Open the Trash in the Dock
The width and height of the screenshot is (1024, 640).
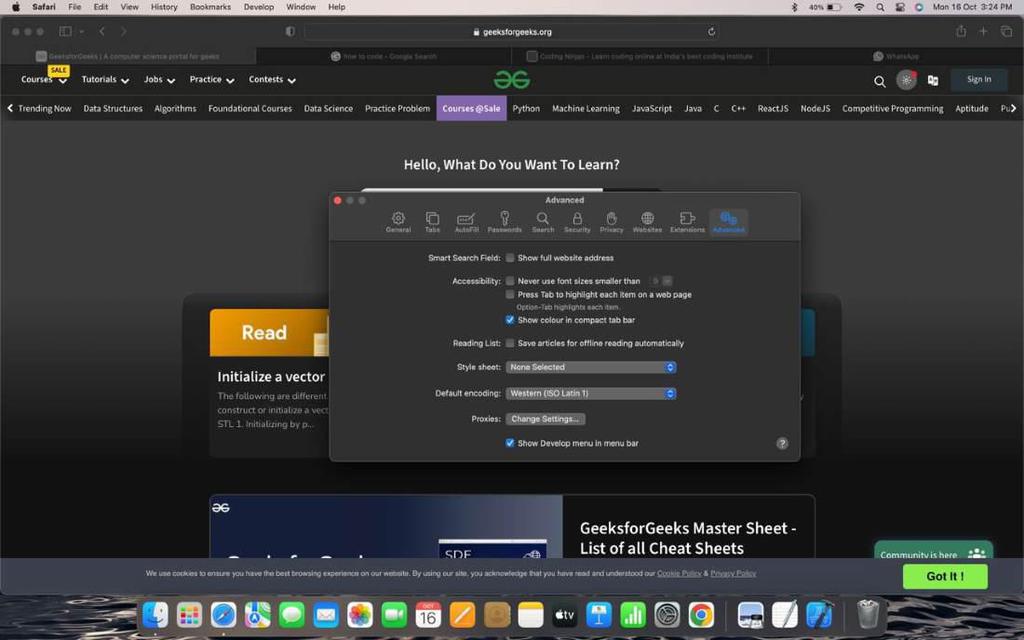pos(868,615)
